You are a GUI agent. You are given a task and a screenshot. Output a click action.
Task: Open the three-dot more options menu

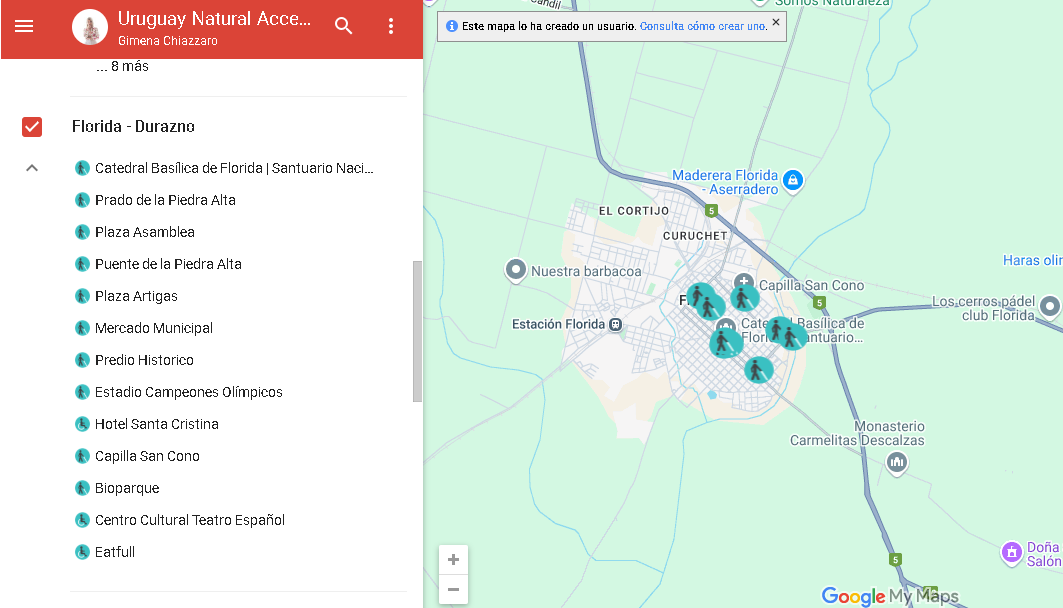point(391,27)
